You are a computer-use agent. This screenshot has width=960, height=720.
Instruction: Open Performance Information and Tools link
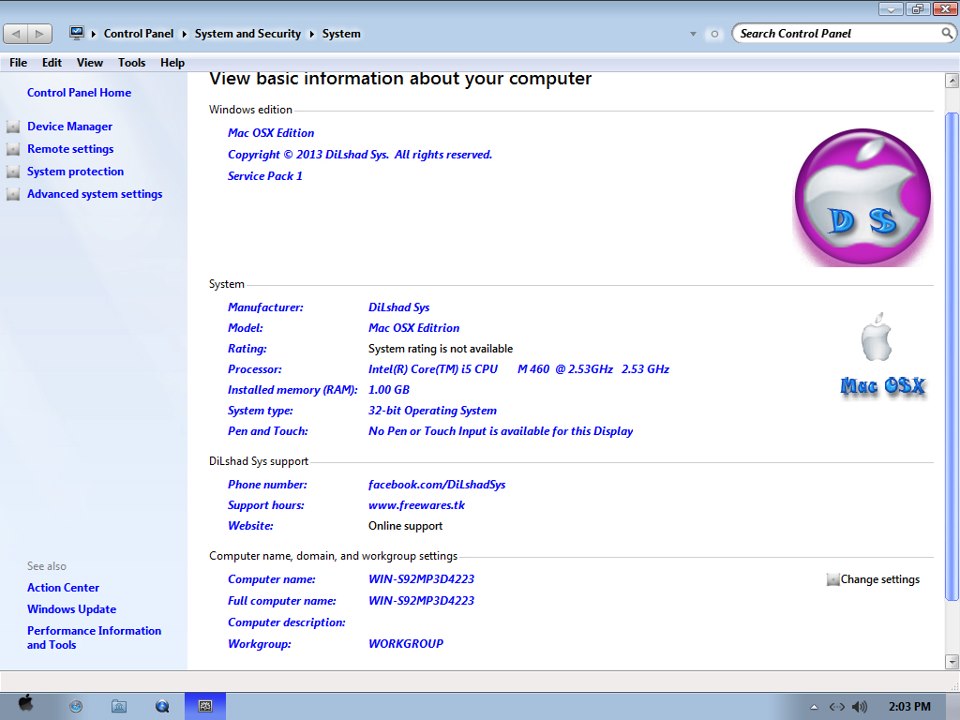[x=94, y=637]
